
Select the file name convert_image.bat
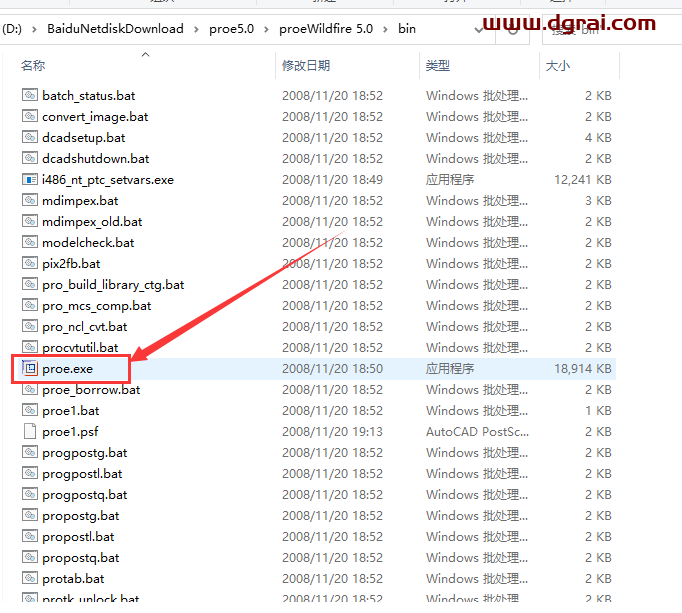click(95, 117)
